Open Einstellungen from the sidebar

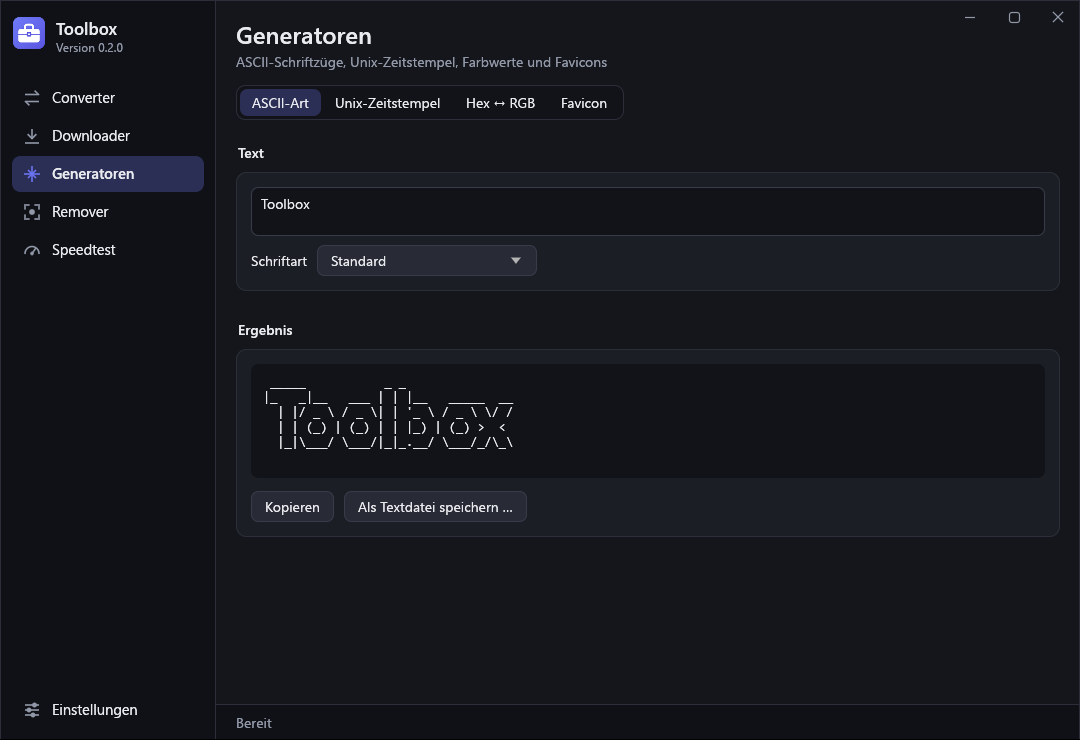(x=108, y=710)
